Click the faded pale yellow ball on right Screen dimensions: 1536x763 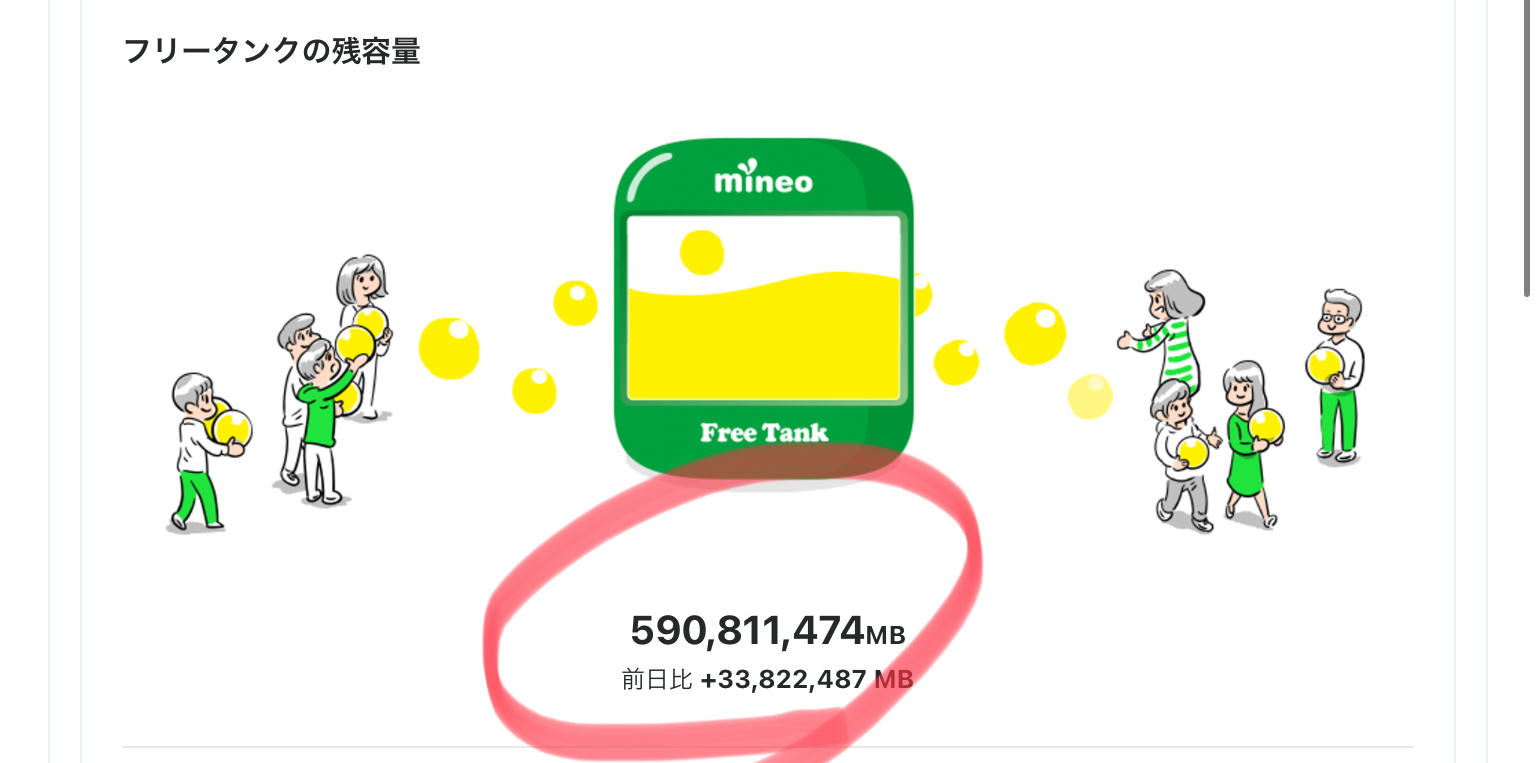pyautogui.click(x=1090, y=396)
